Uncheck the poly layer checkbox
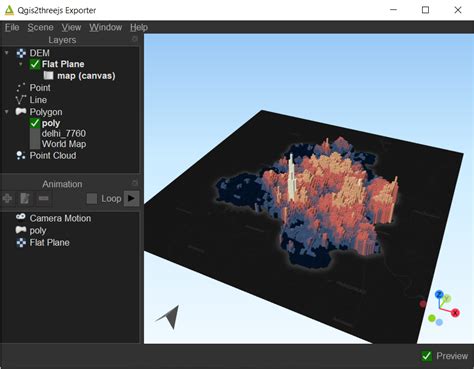Viewport: 474px width, 369px height. (35, 123)
